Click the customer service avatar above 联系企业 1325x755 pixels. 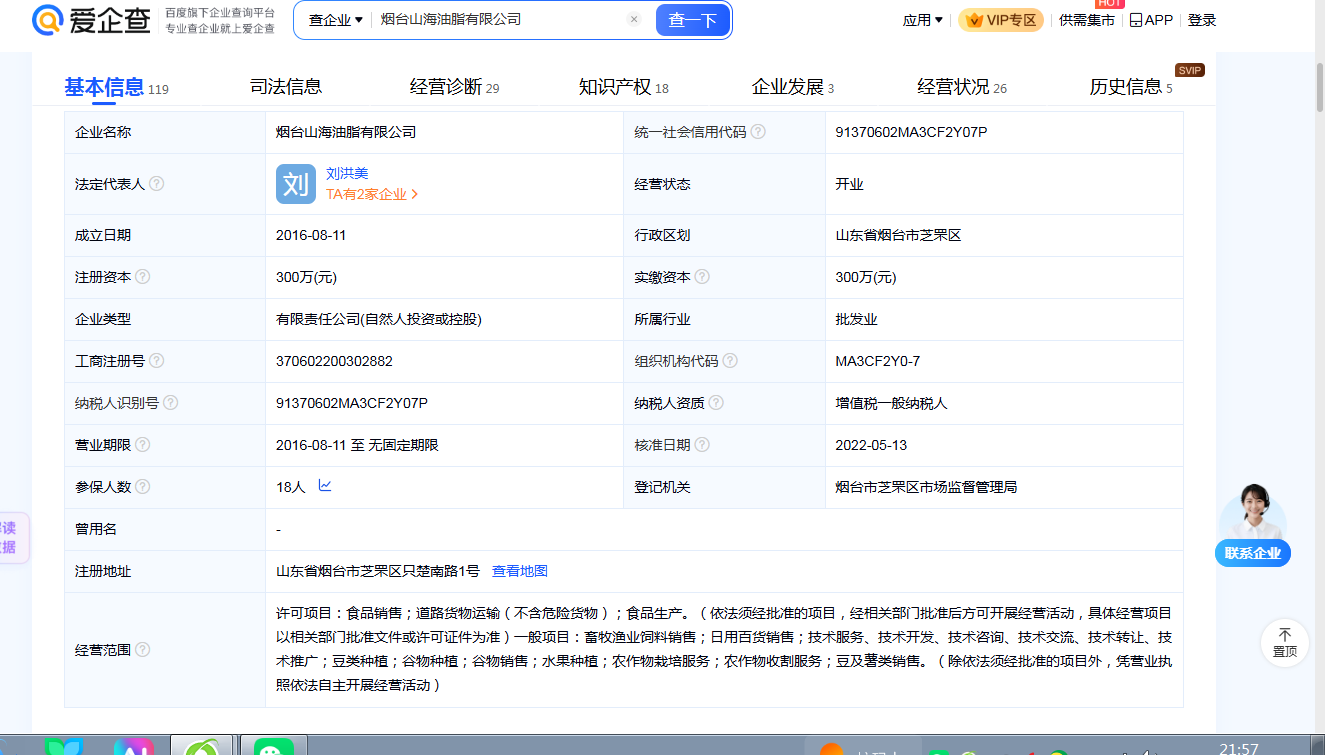pos(1253,513)
